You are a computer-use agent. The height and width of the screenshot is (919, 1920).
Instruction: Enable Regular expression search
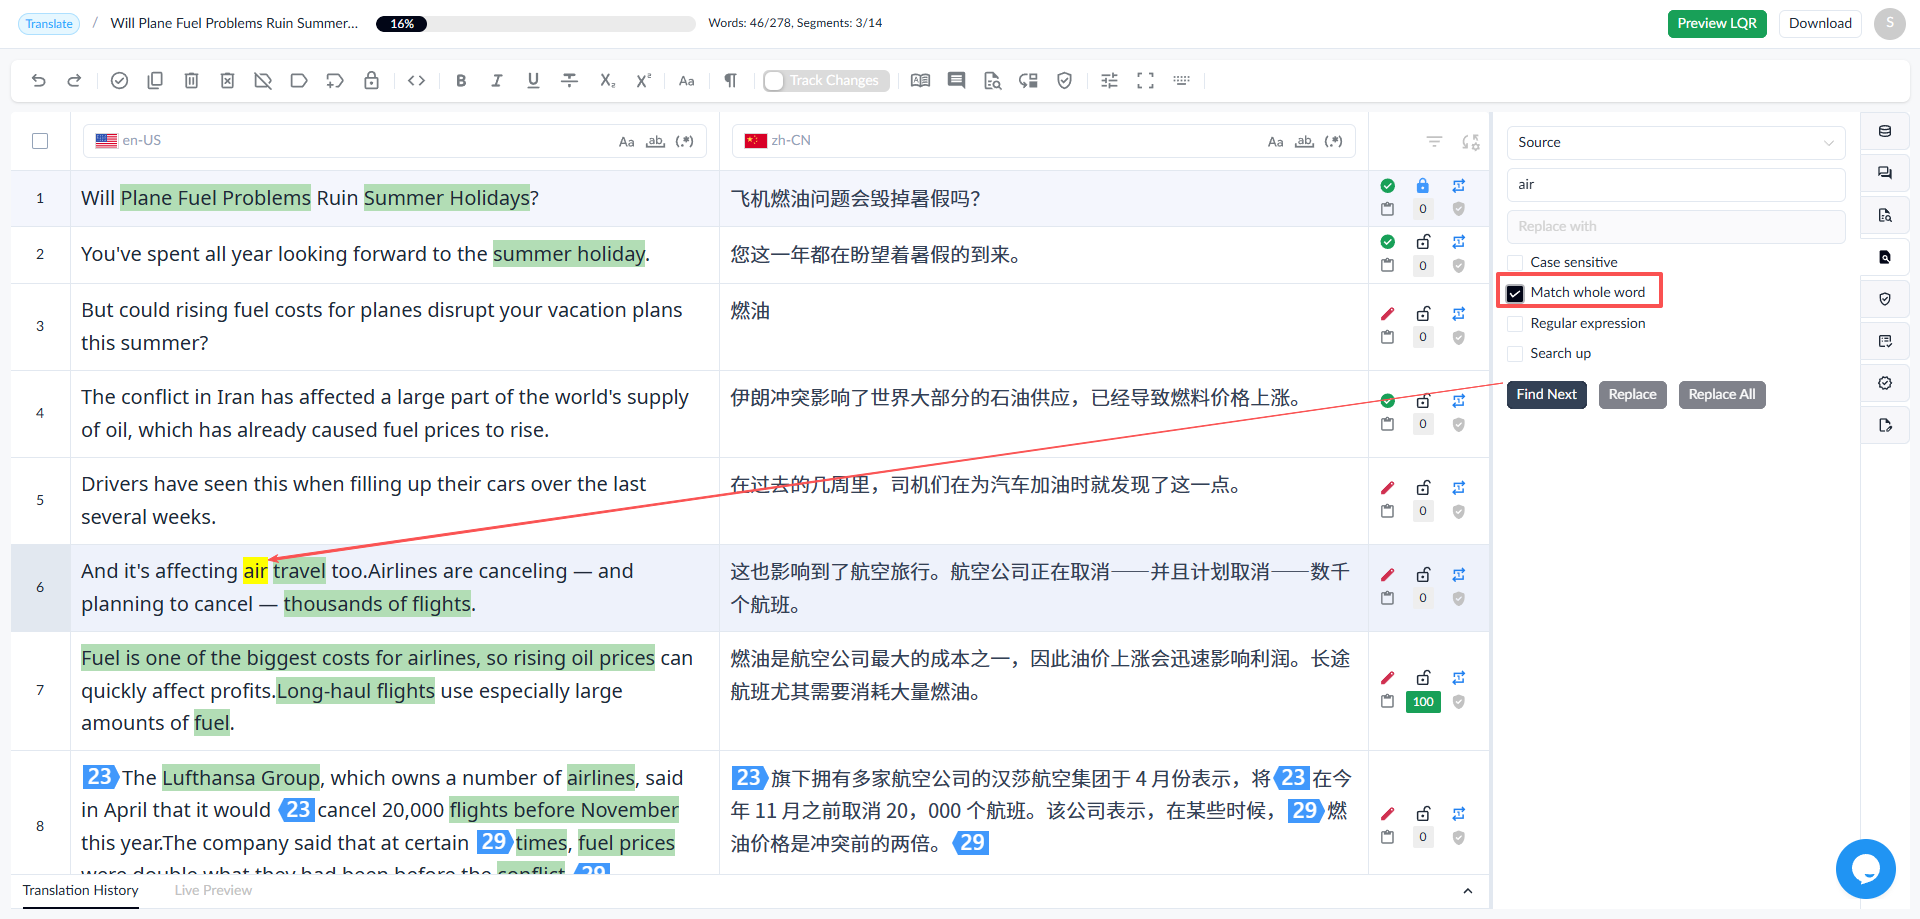1515,323
